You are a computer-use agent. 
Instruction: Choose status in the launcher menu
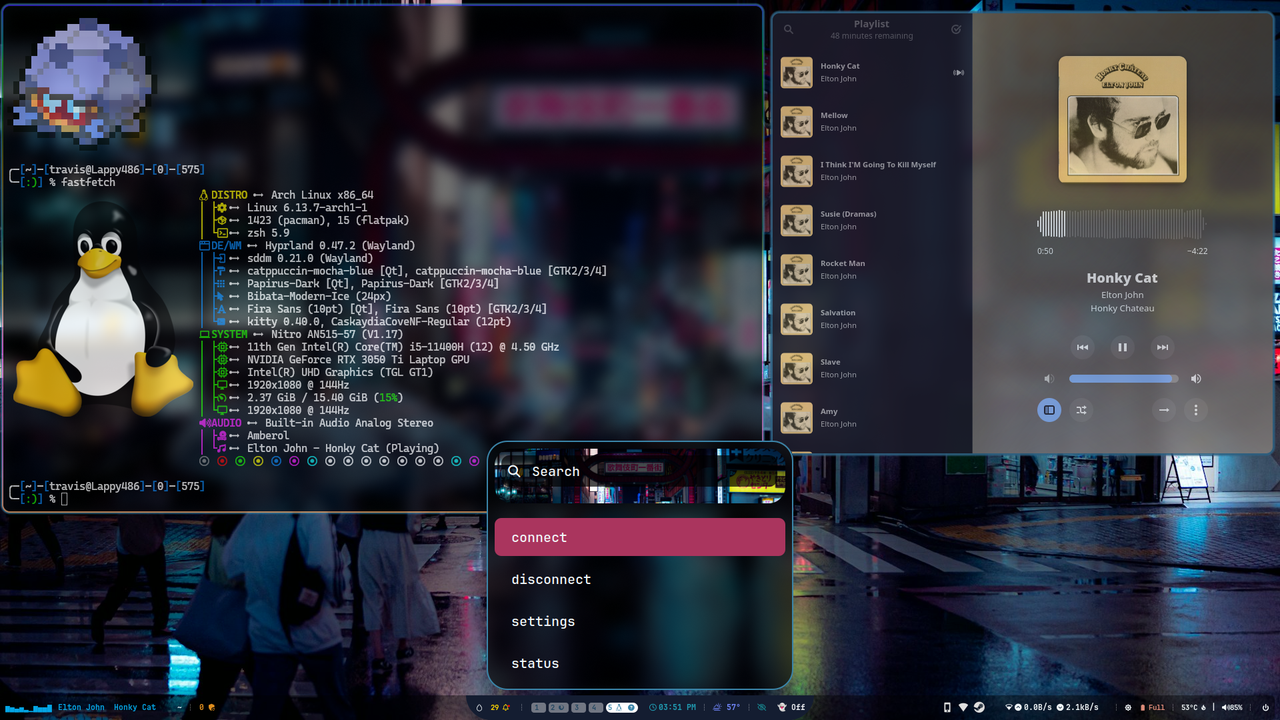[x=640, y=663]
